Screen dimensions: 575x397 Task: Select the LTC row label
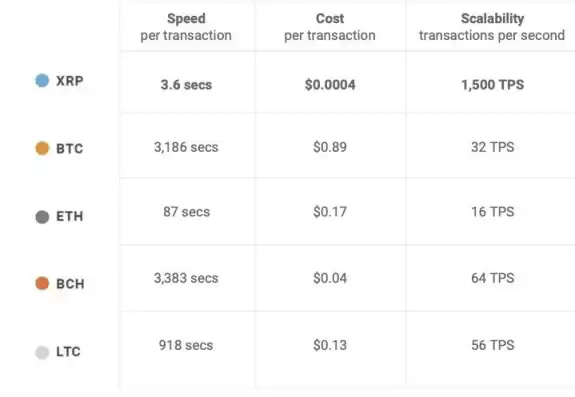tap(68, 352)
